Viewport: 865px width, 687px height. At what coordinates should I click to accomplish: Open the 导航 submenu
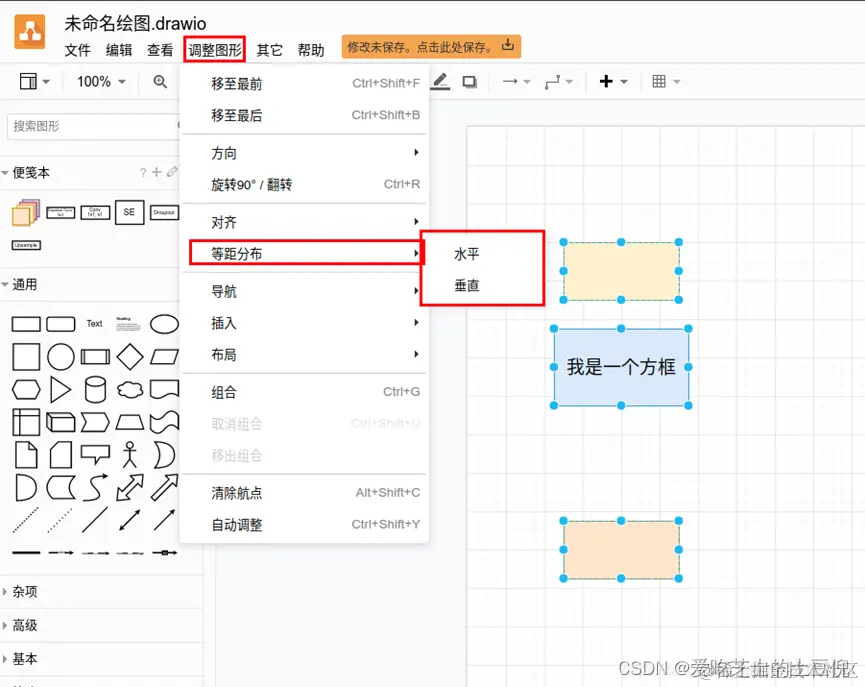[304, 291]
